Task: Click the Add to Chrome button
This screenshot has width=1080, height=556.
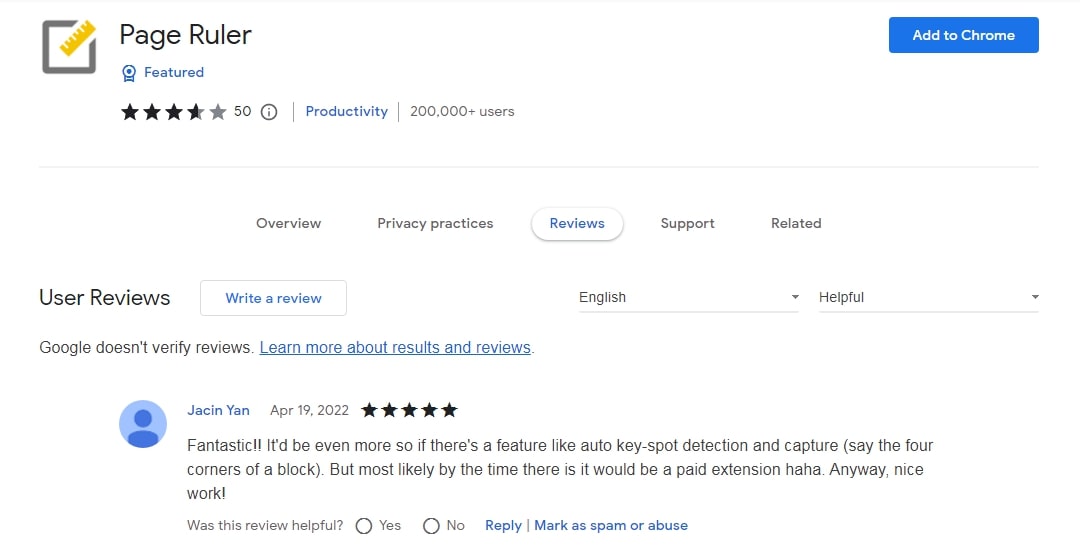Action: (963, 35)
